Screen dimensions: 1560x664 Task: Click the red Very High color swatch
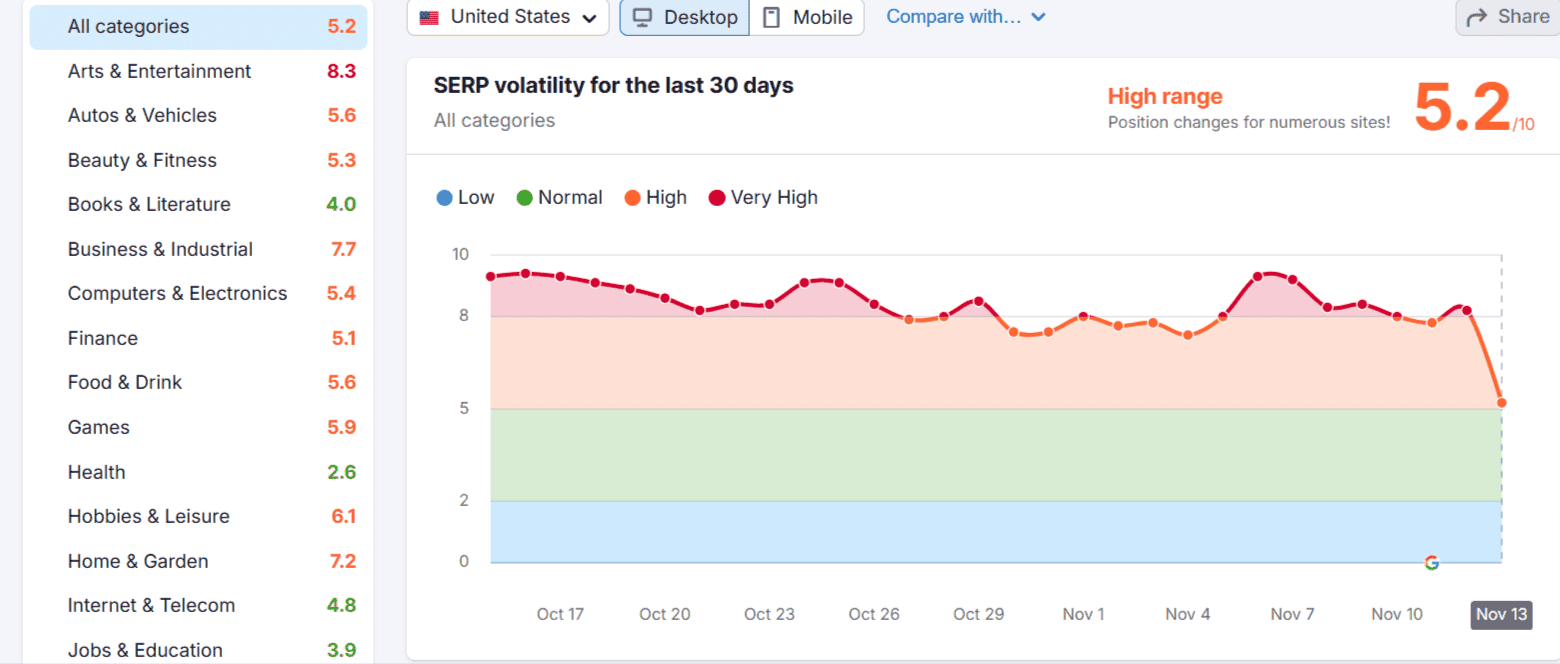tap(716, 197)
